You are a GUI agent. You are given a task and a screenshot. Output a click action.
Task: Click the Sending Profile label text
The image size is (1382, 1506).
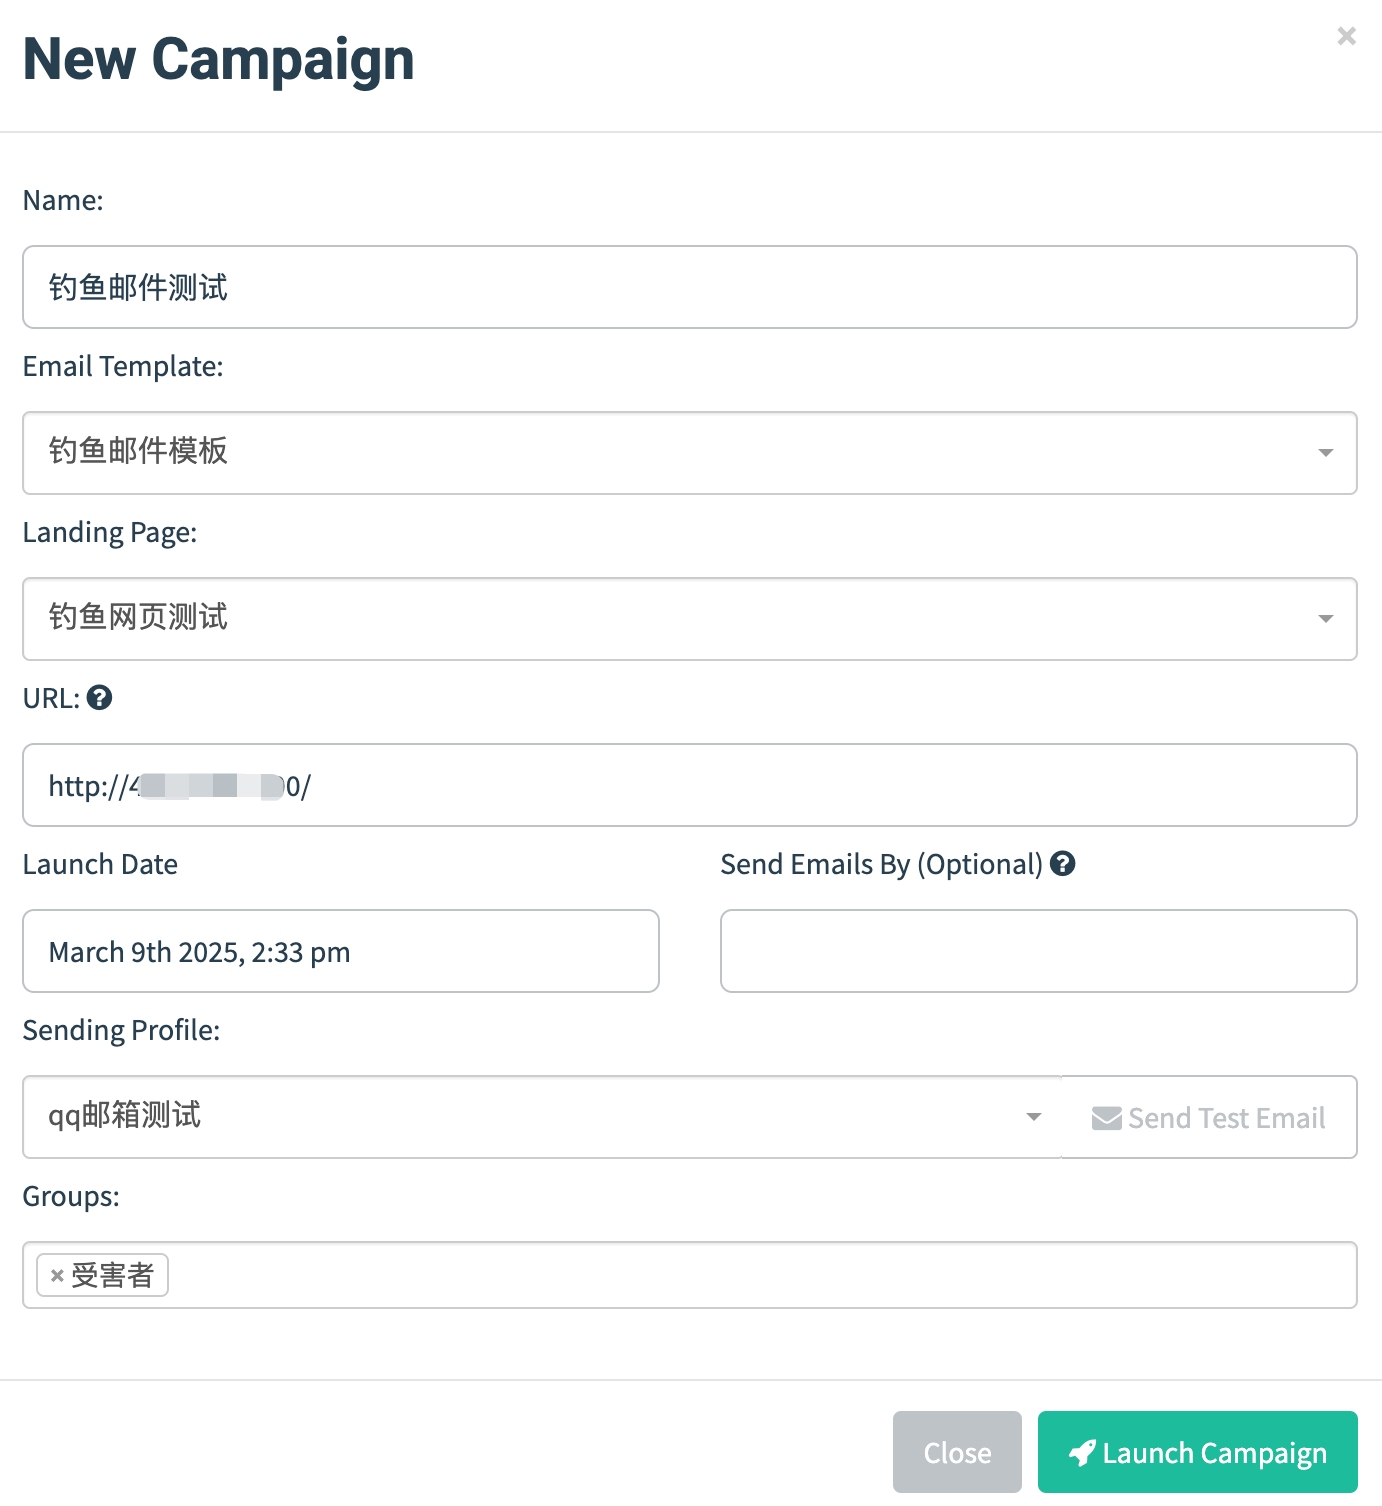pos(121,1030)
